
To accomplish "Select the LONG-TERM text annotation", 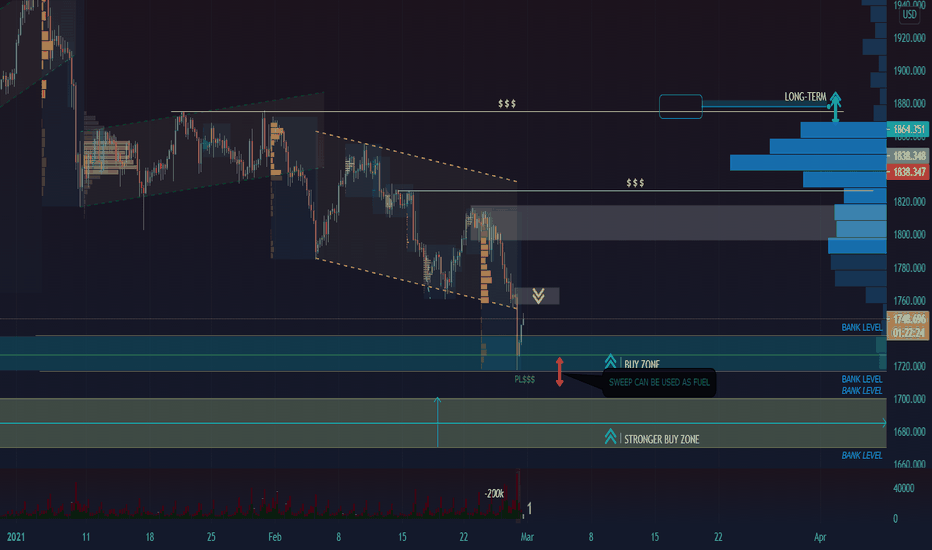I will tap(805, 97).
